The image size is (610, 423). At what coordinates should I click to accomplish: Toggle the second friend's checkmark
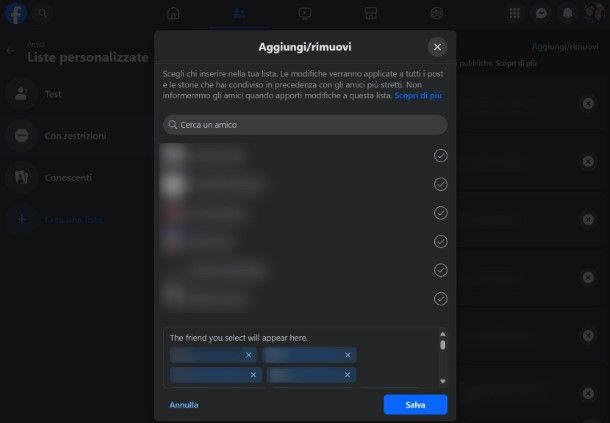(440, 184)
